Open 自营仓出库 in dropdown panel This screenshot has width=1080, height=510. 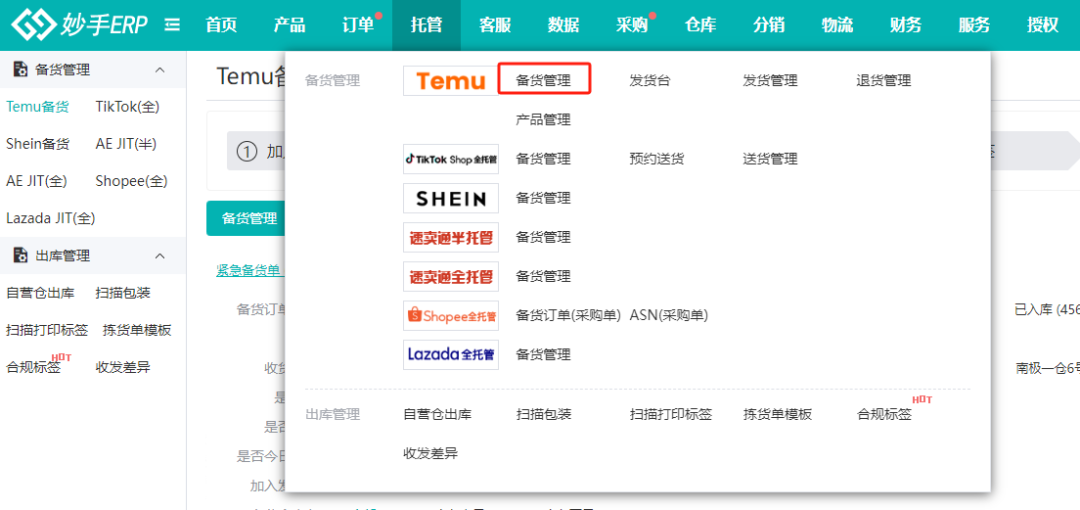(437, 415)
